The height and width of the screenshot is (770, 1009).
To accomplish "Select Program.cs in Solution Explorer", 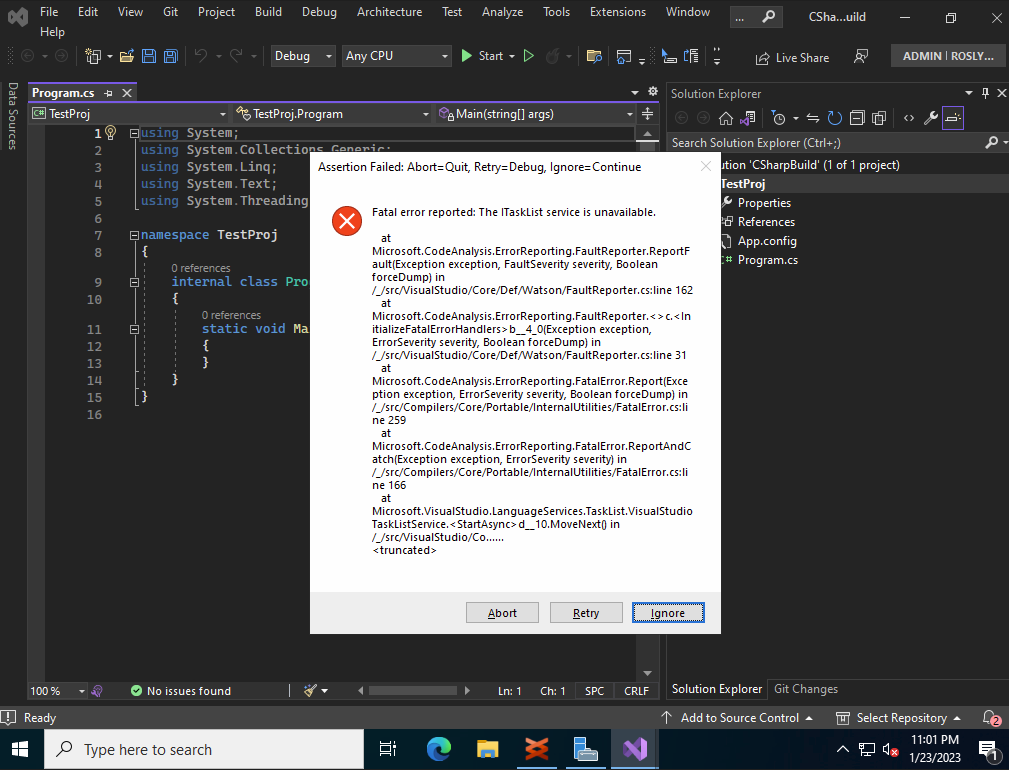I will [x=767, y=260].
